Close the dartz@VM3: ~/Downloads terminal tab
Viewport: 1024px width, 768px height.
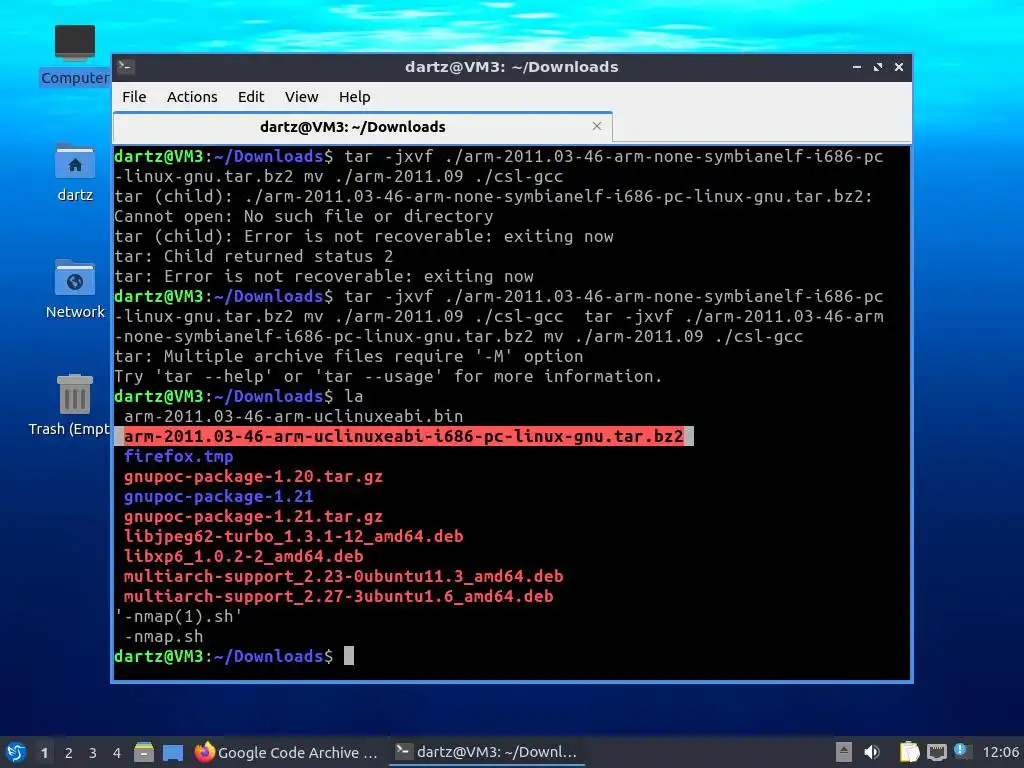point(596,126)
